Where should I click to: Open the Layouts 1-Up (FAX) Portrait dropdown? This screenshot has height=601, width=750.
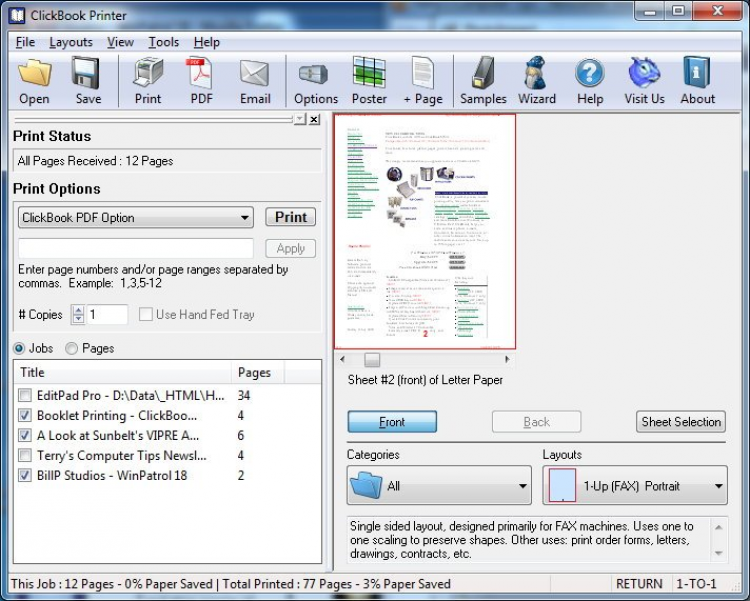(635, 485)
